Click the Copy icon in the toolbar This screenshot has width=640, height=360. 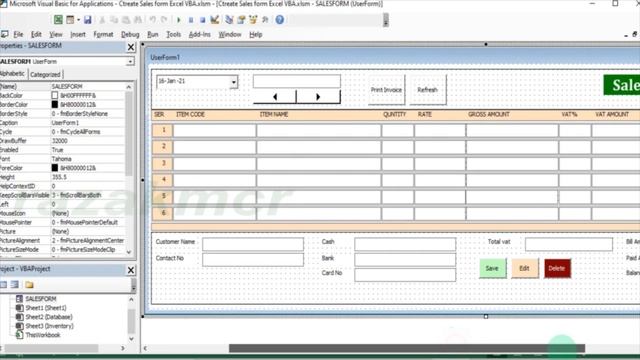click(x=114, y=20)
